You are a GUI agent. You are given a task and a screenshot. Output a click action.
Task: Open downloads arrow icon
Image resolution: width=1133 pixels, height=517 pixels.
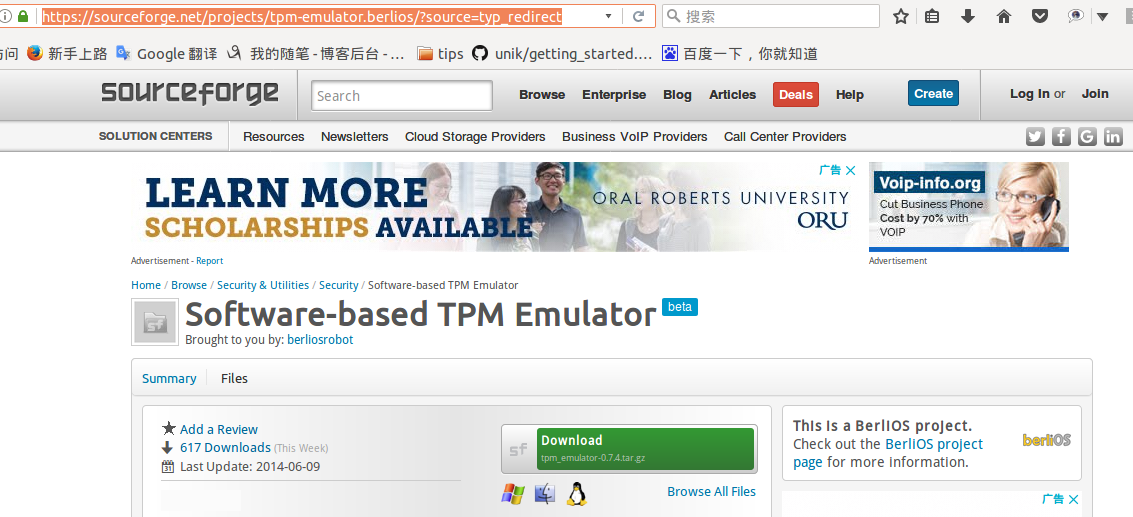click(x=968, y=16)
